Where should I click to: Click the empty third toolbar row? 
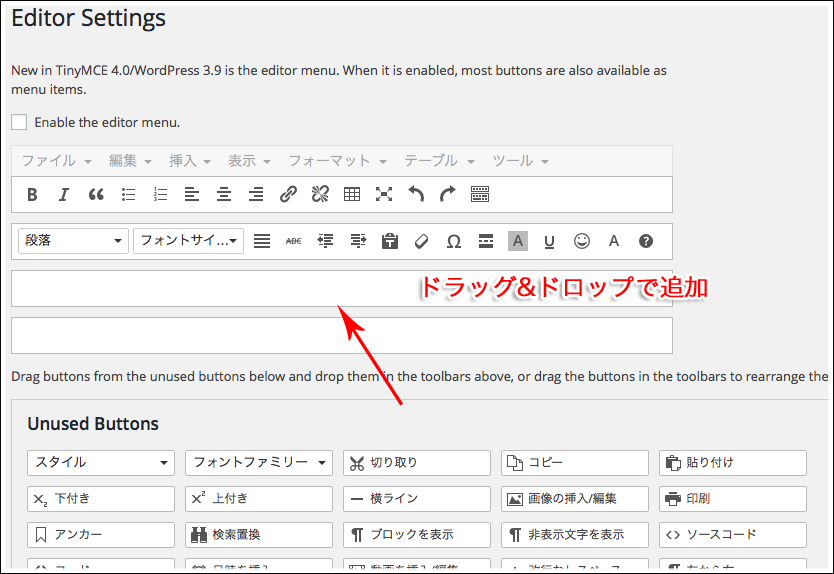pos(200,289)
